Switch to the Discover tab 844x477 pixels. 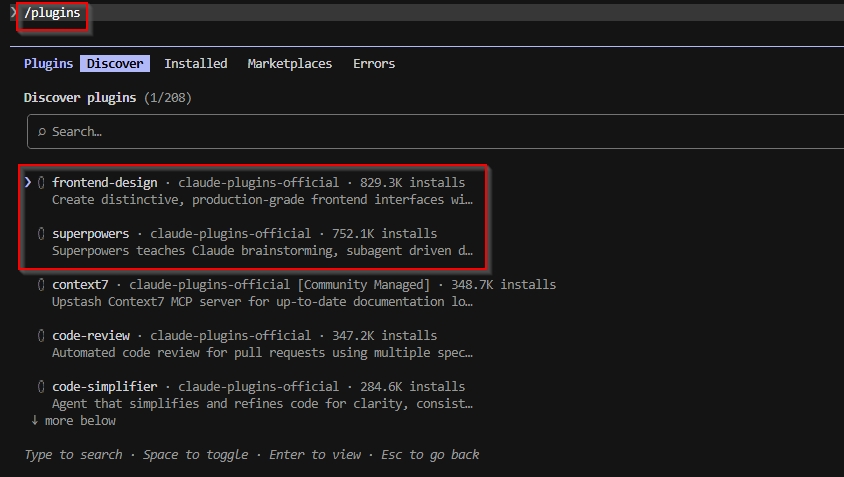115,64
